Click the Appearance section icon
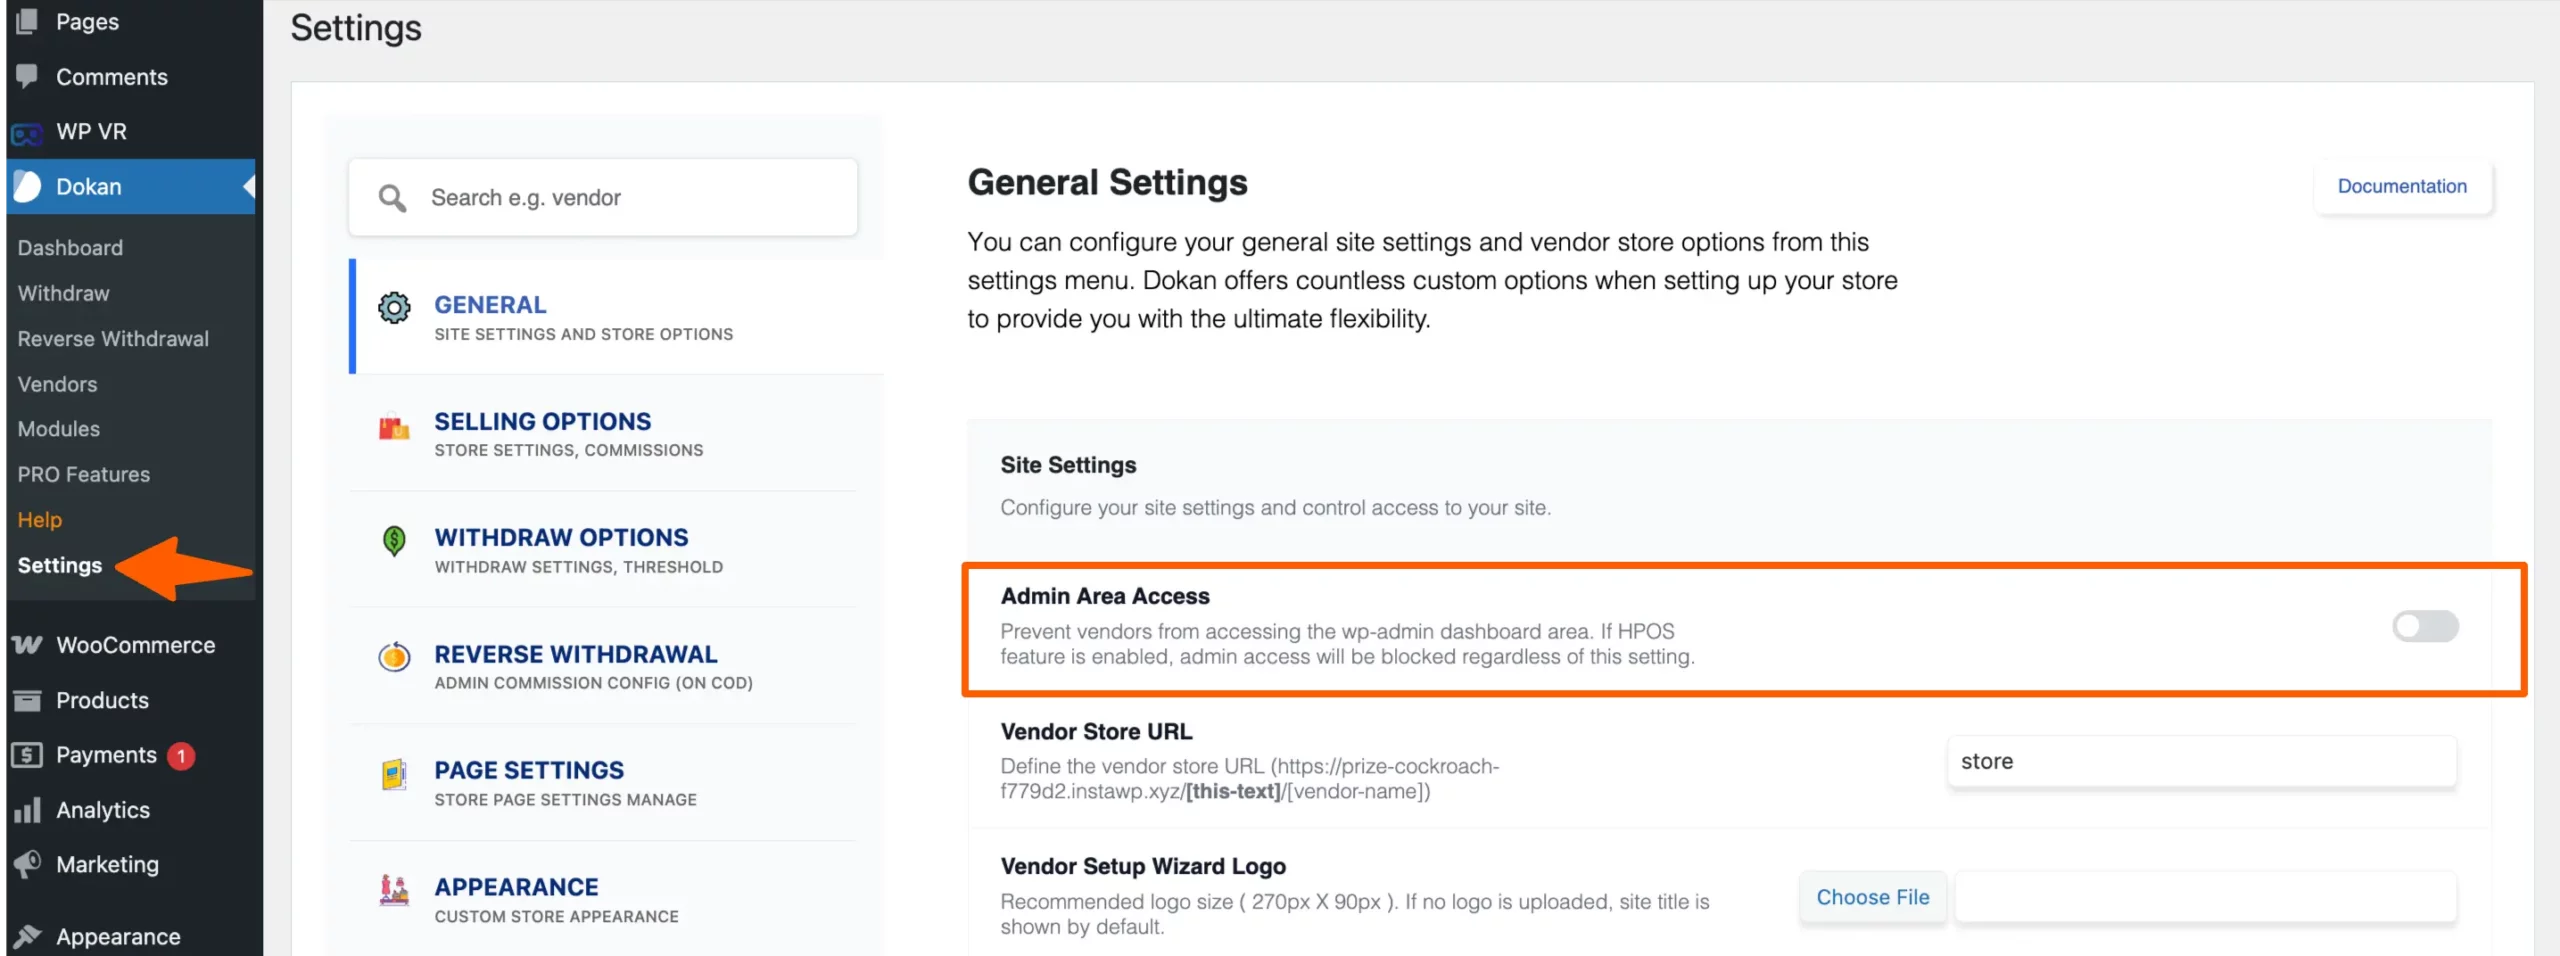The height and width of the screenshot is (956, 2560). (394, 890)
